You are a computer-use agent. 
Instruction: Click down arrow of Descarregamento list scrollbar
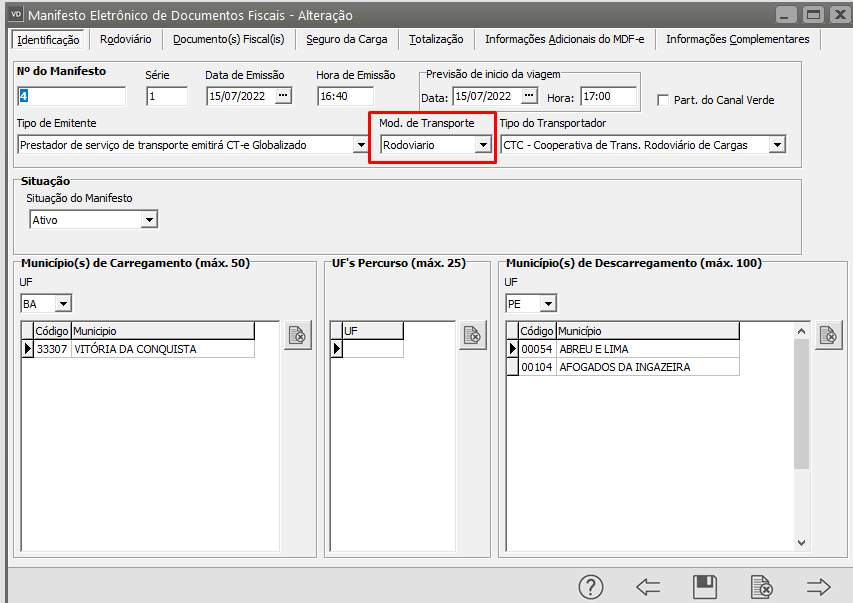pos(800,542)
